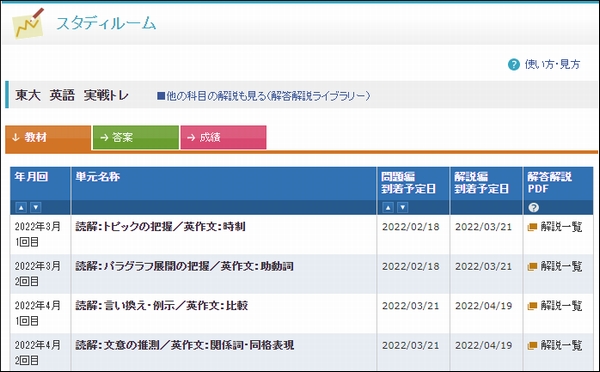
Task: Click folder icon in 2022年4月 2回目 row
Action: pyautogui.click(x=532, y=346)
